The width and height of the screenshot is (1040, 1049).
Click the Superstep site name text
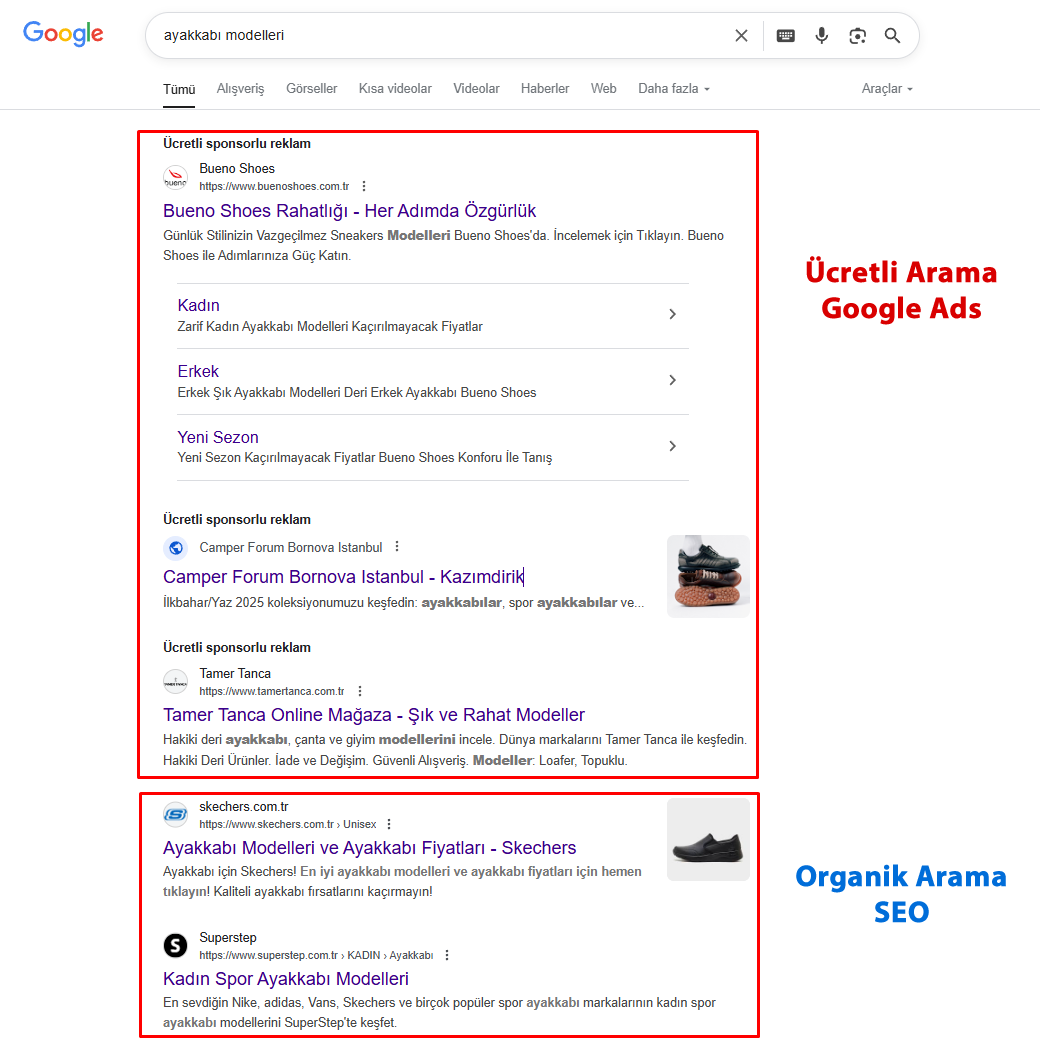[227, 938]
